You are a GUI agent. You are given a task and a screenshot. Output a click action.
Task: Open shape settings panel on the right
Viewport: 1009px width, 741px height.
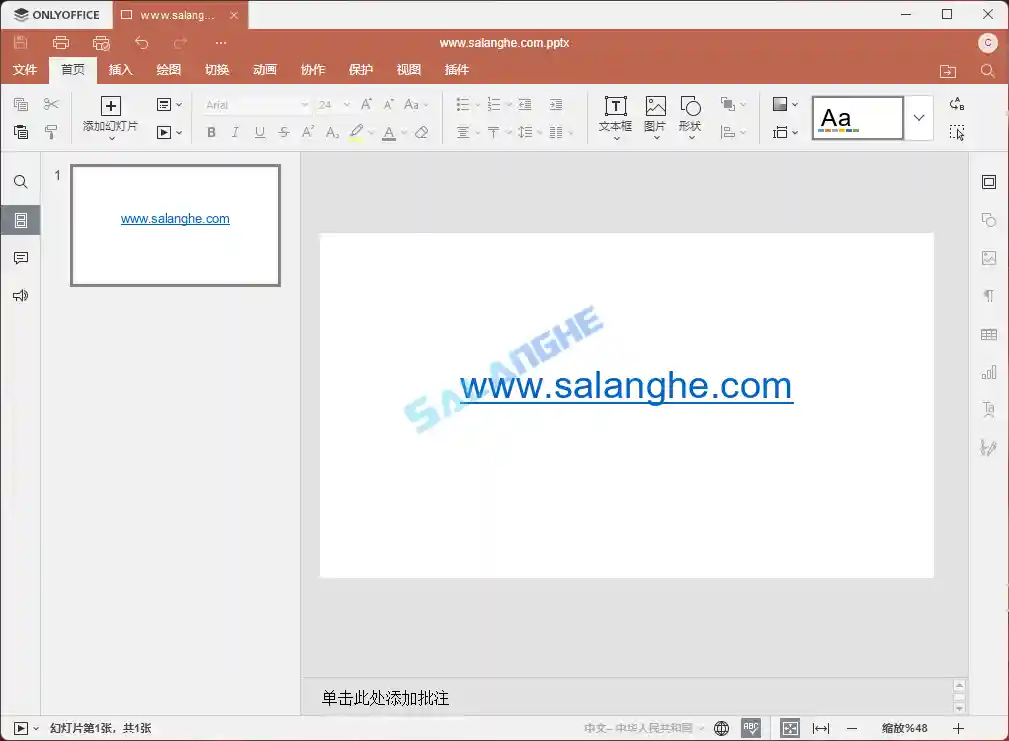(x=988, y=219)
